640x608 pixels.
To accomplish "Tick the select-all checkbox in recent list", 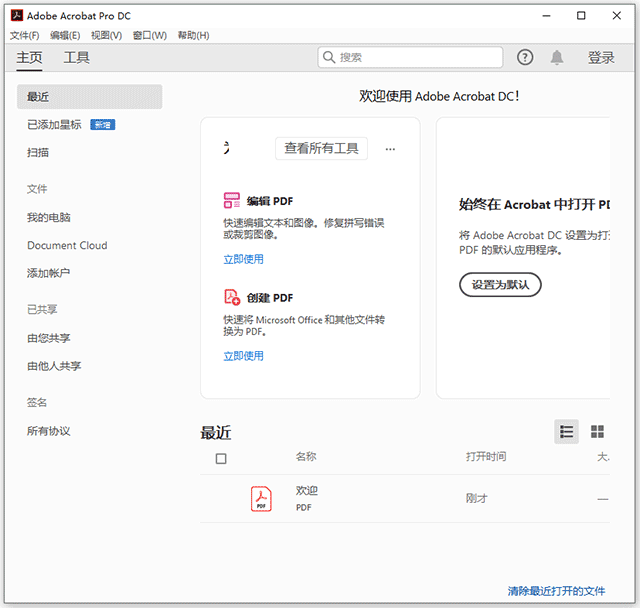I will tap(221, 459).
